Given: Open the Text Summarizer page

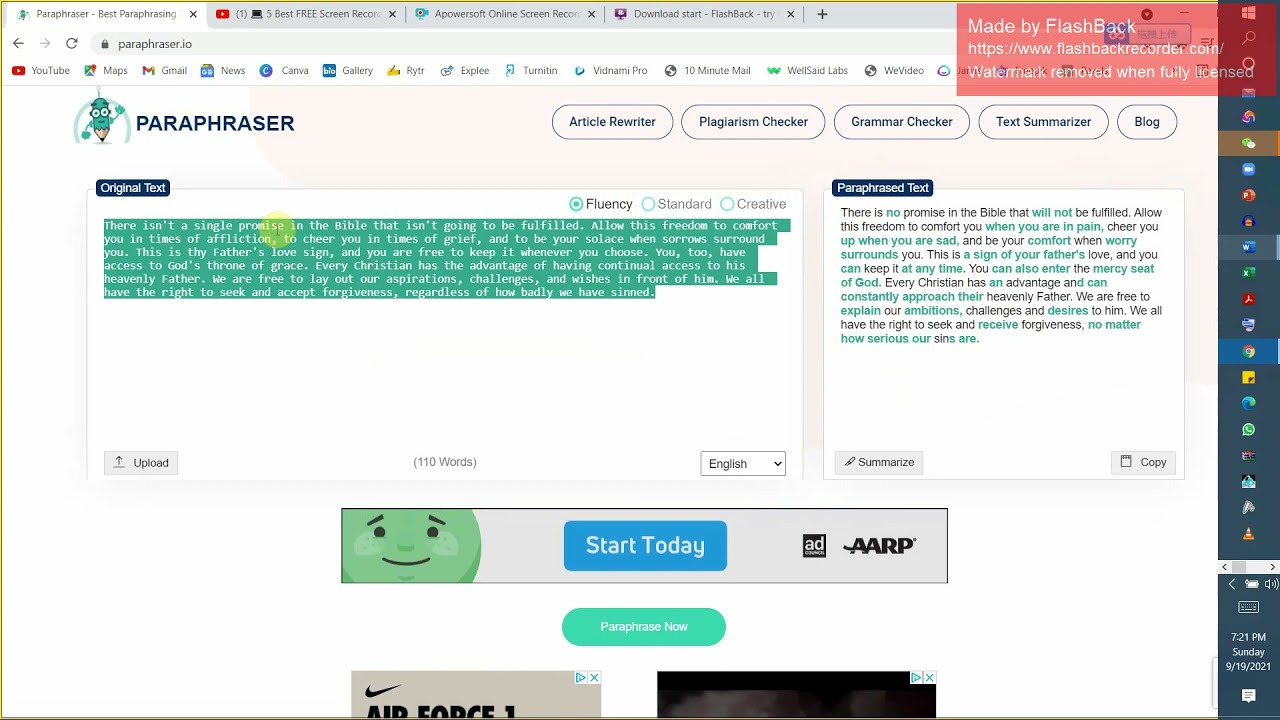Looking at the screenshot, I should [1043, 122].
